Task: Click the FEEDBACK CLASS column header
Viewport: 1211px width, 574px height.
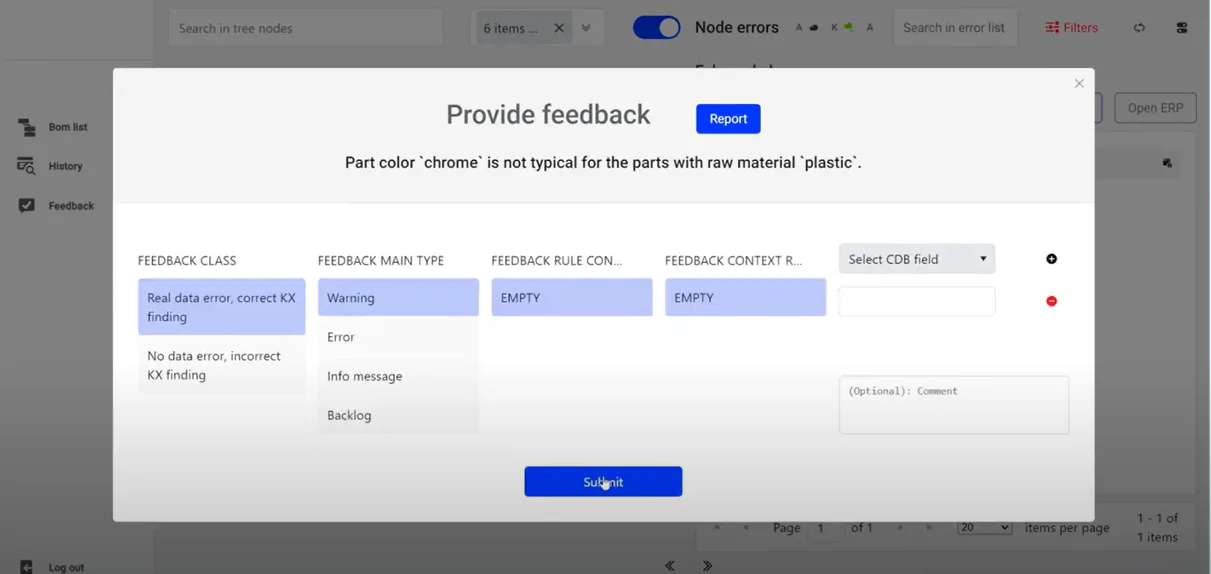Action: pyautogui.click(x=187, y=260)
